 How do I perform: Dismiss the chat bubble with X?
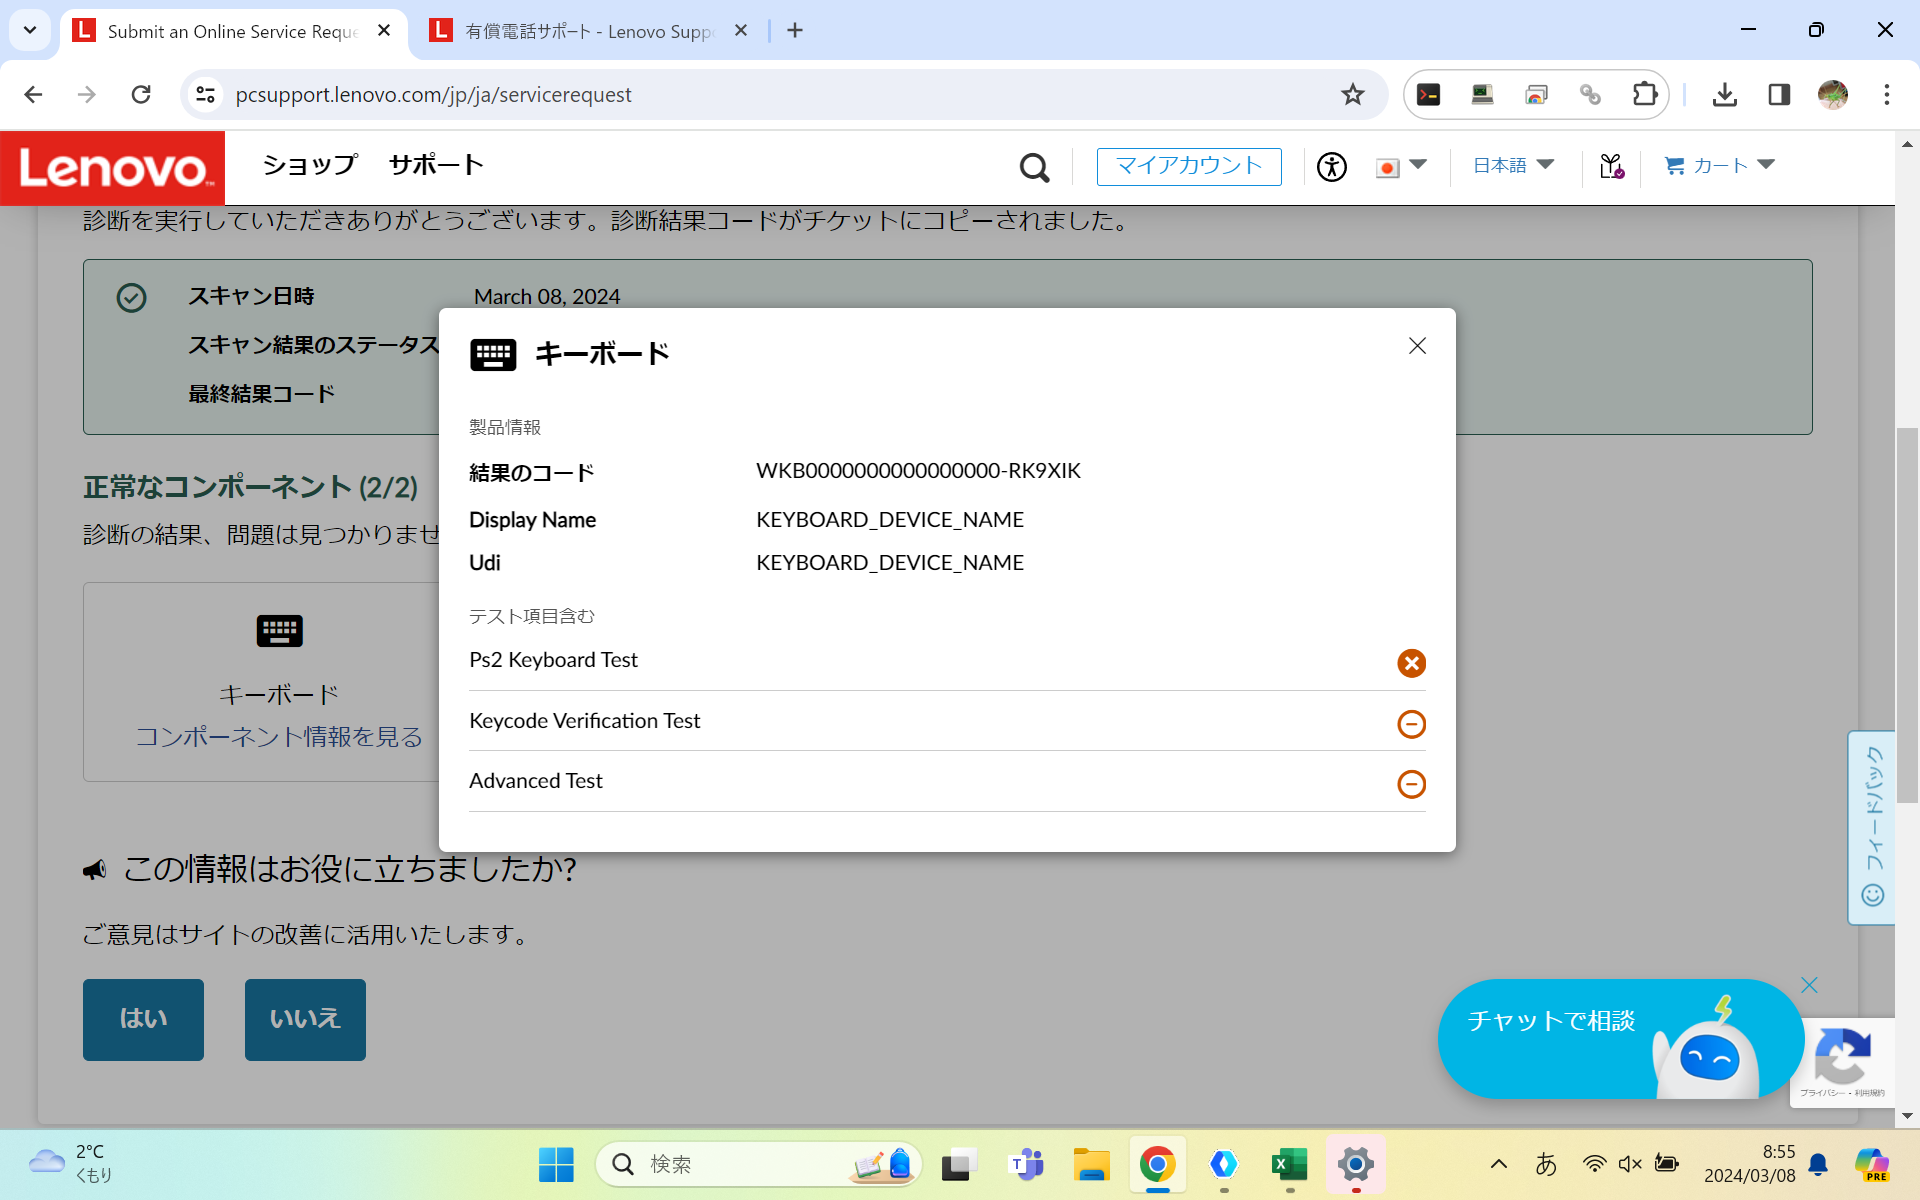pyautogui.click(x=1809, y=985)
